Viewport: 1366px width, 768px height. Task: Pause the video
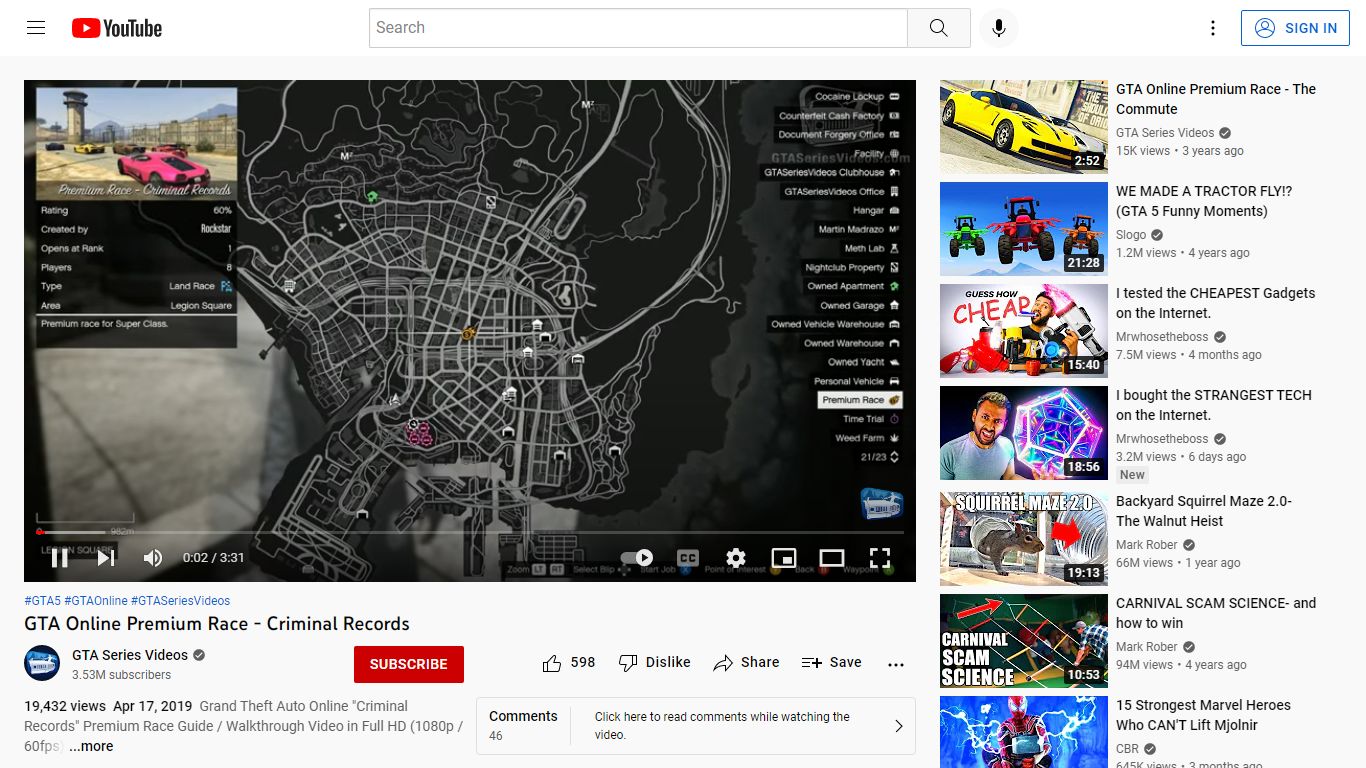pos(60,557)
